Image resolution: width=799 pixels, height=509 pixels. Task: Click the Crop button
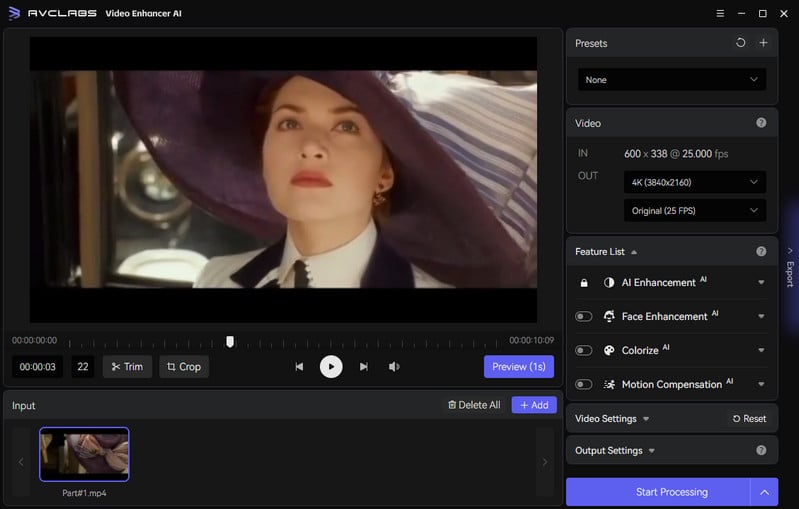tap(184, 367)
